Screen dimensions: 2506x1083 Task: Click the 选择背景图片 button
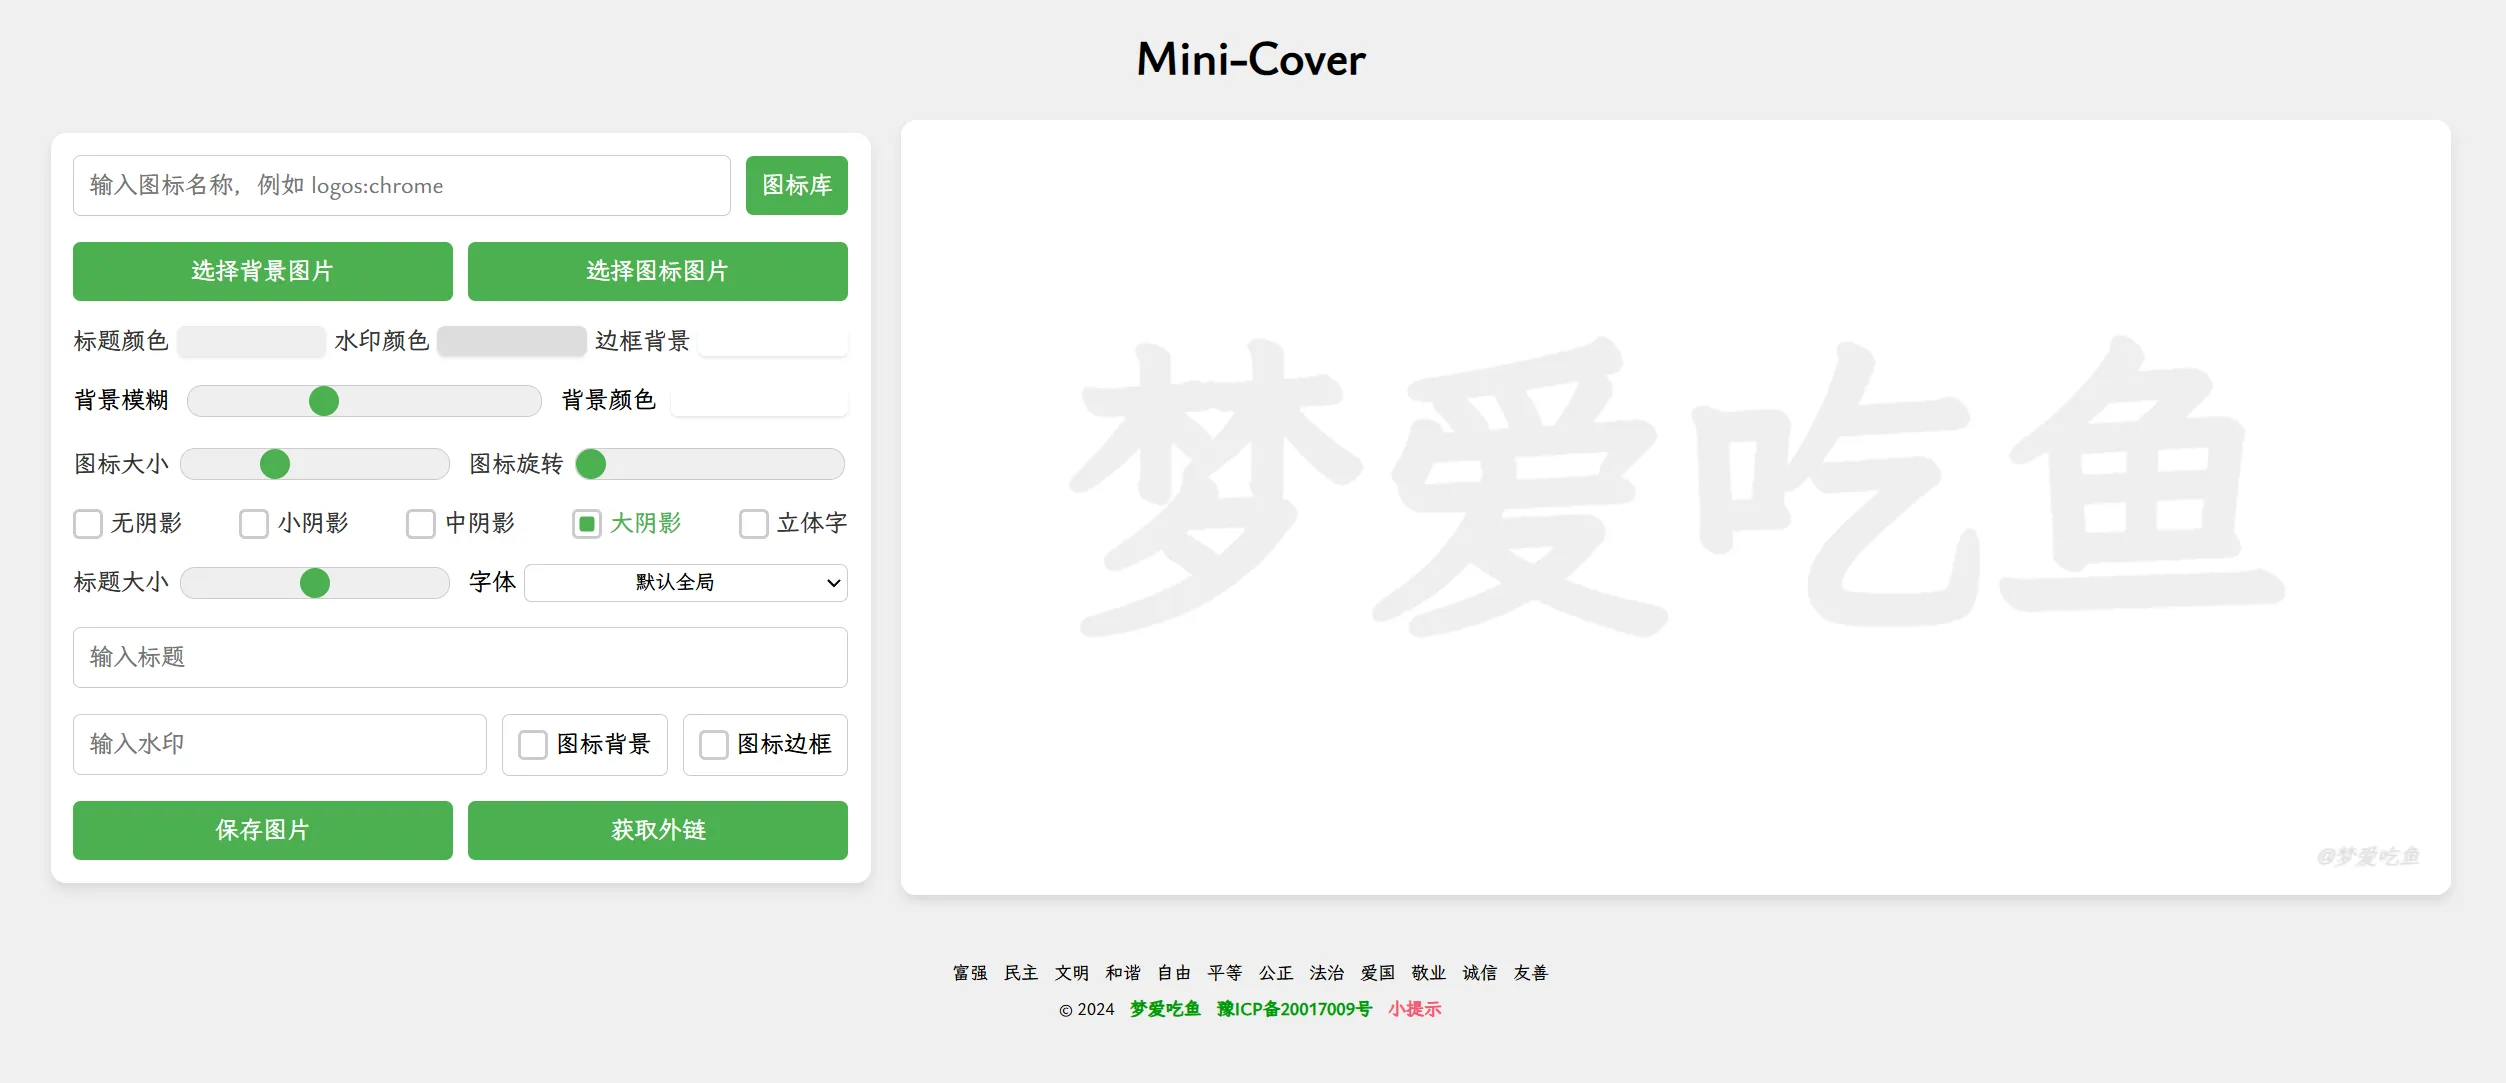pyautogui.click(x=262, y=271)
